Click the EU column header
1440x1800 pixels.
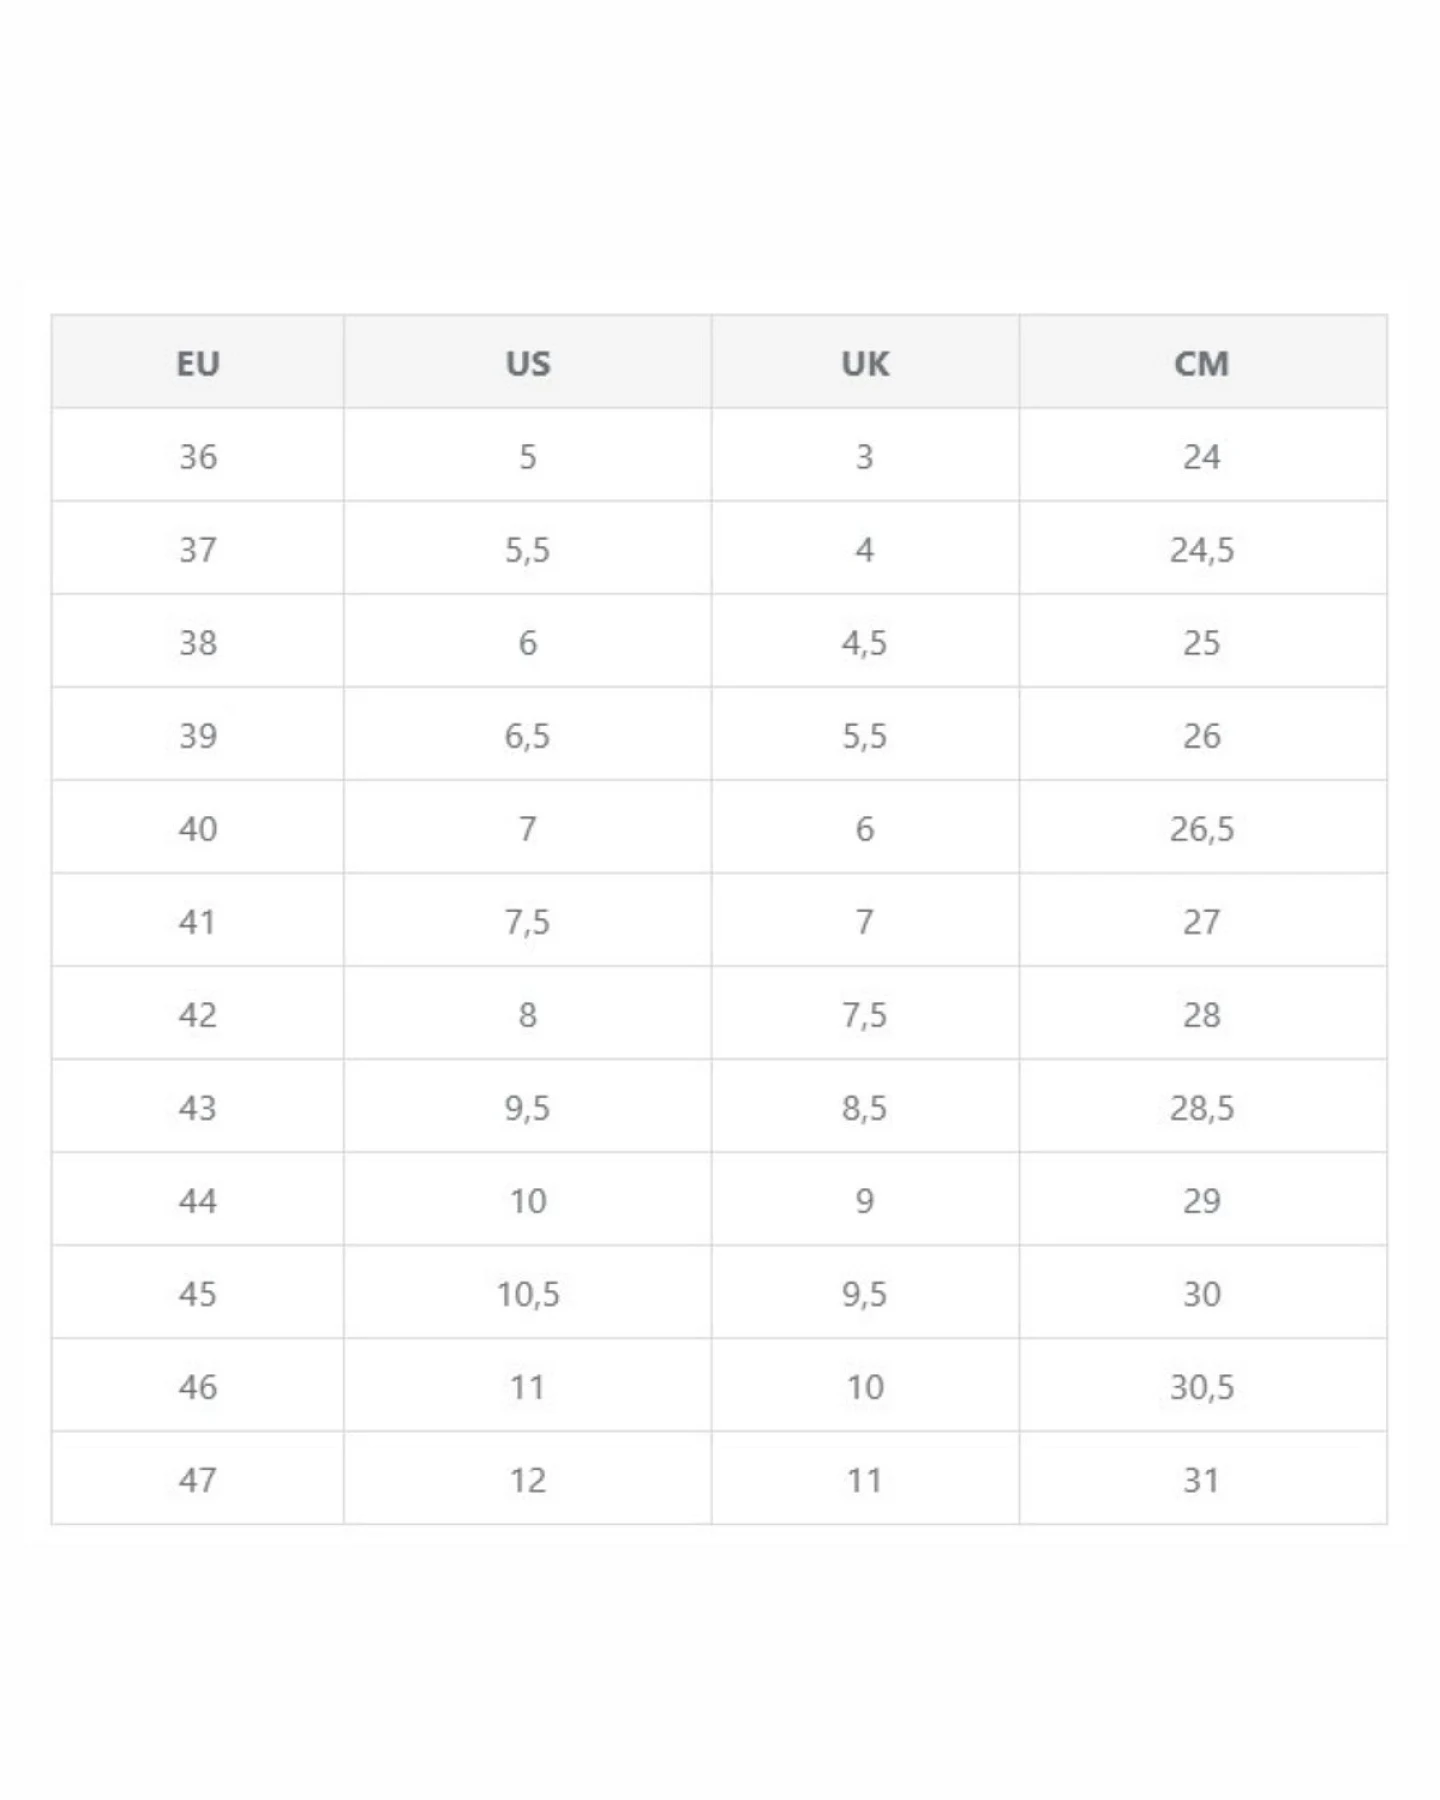[198, 362]
